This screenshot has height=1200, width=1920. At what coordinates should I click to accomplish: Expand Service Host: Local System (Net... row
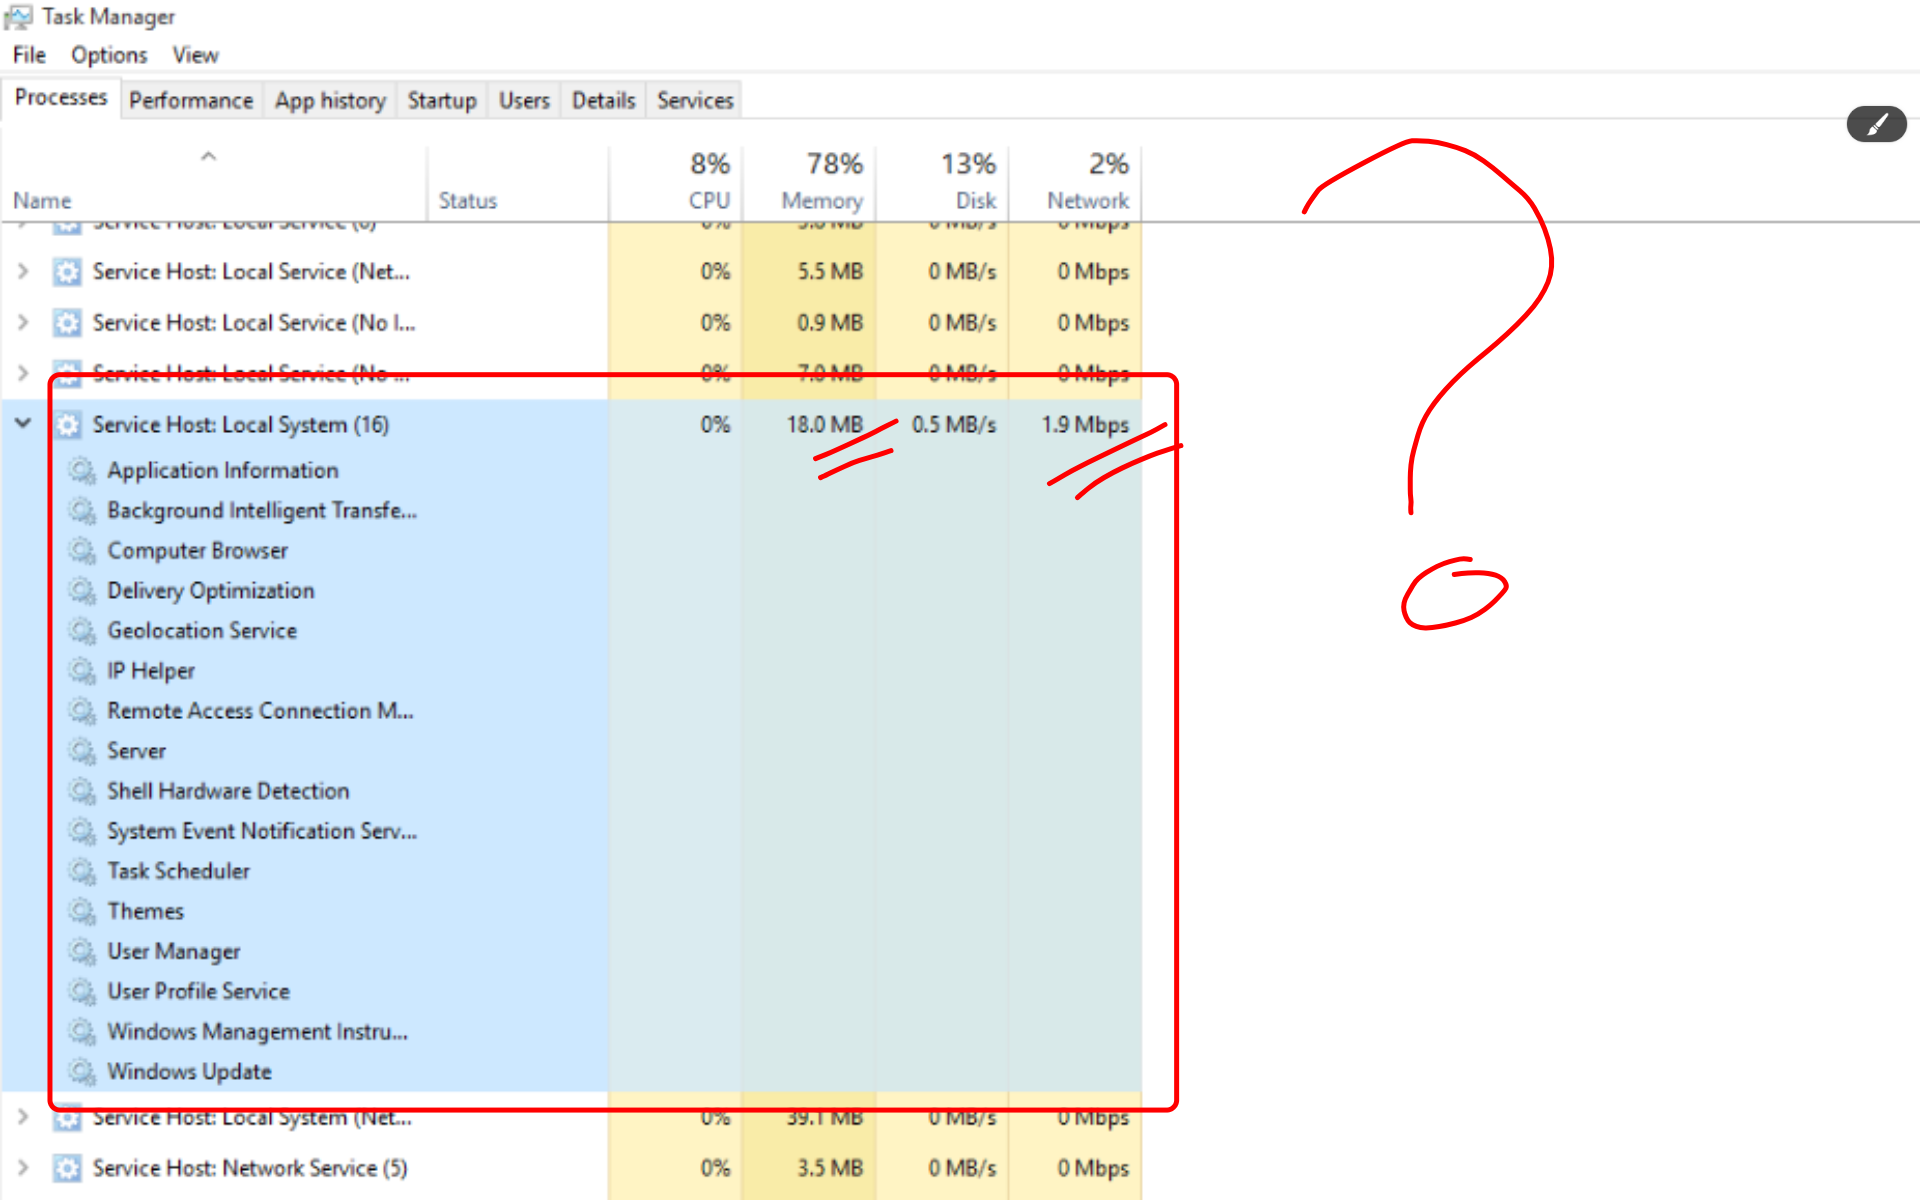point(23,1117)
